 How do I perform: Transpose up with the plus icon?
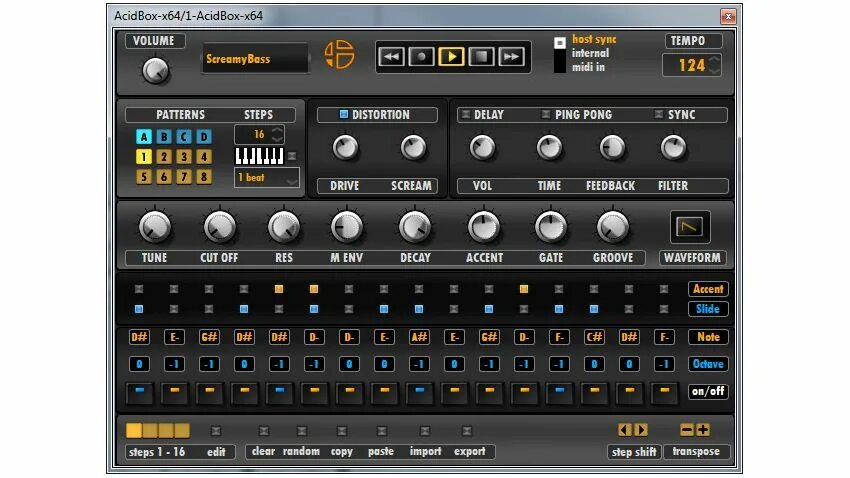click(x=703, y=430)
